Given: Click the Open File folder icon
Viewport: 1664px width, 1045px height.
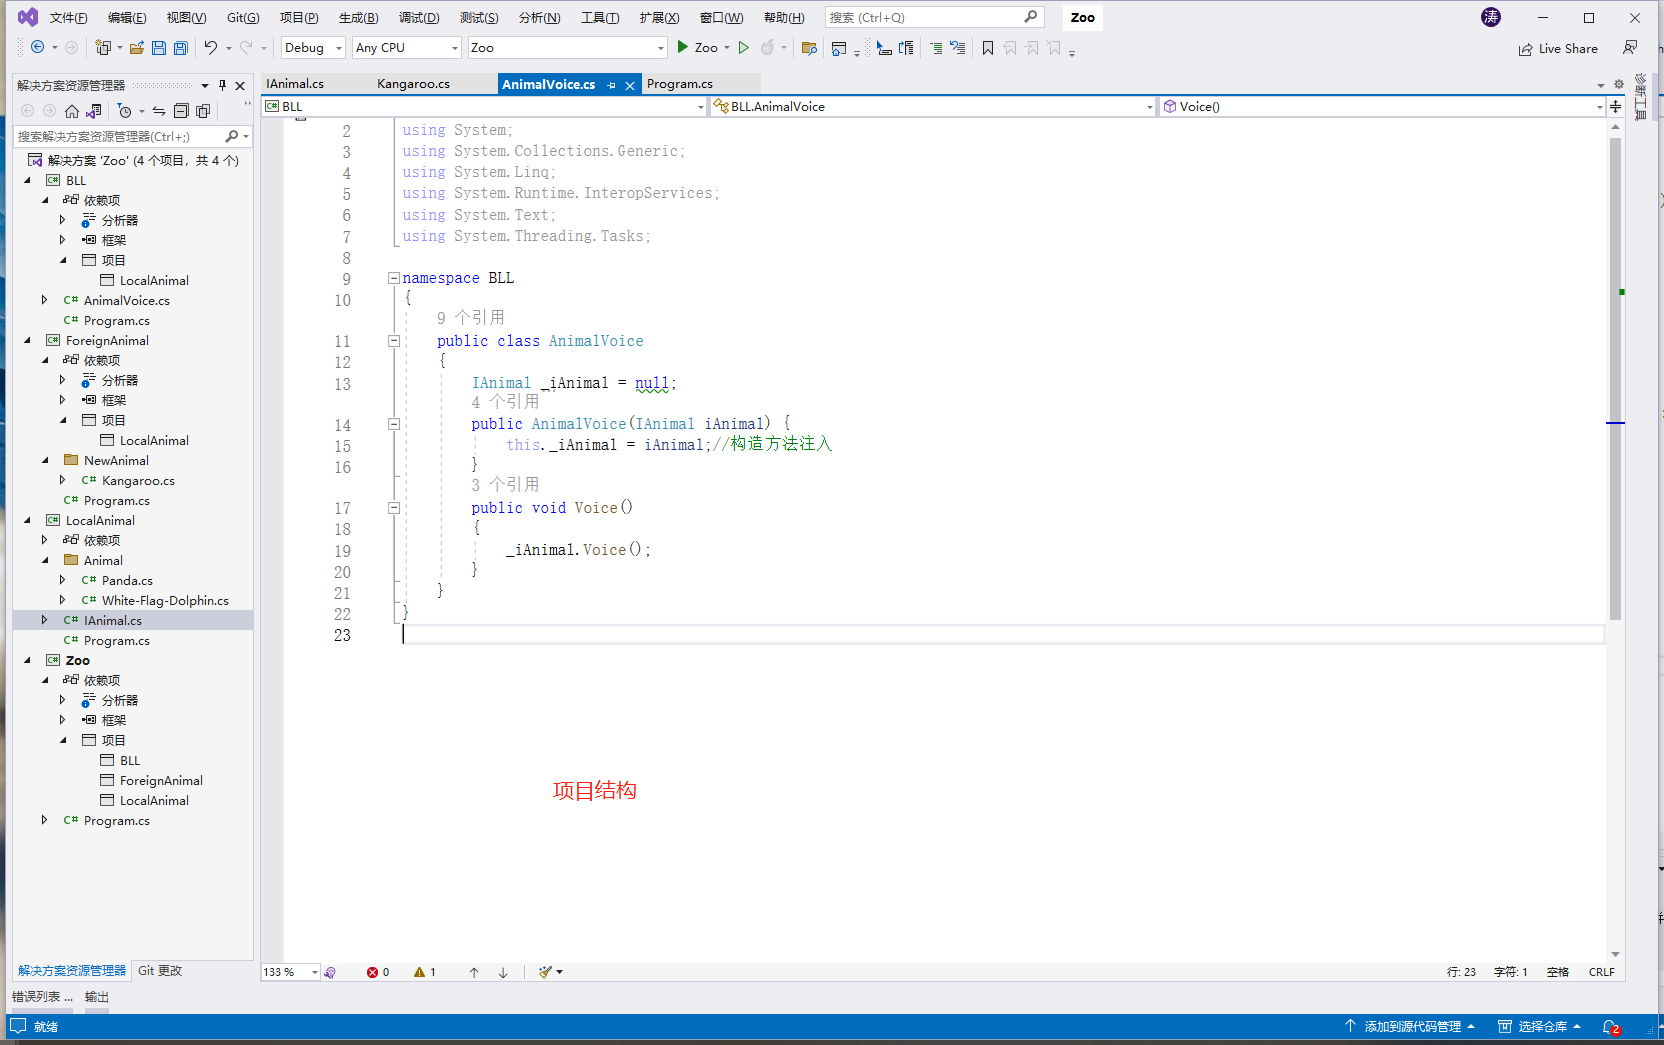Looking at the screenshot, I should point(137,48).
